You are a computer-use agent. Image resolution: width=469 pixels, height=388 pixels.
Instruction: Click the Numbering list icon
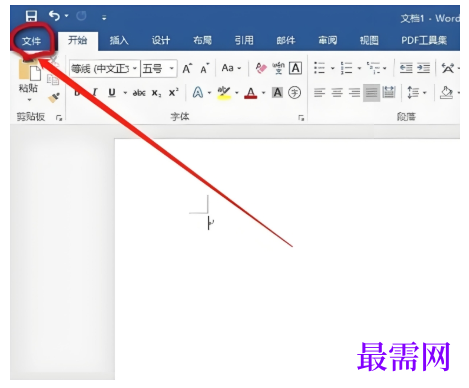coord(346,68)
